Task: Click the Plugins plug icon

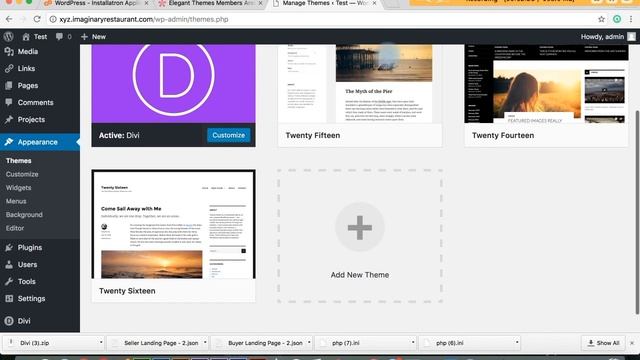Action: [9, 247]
